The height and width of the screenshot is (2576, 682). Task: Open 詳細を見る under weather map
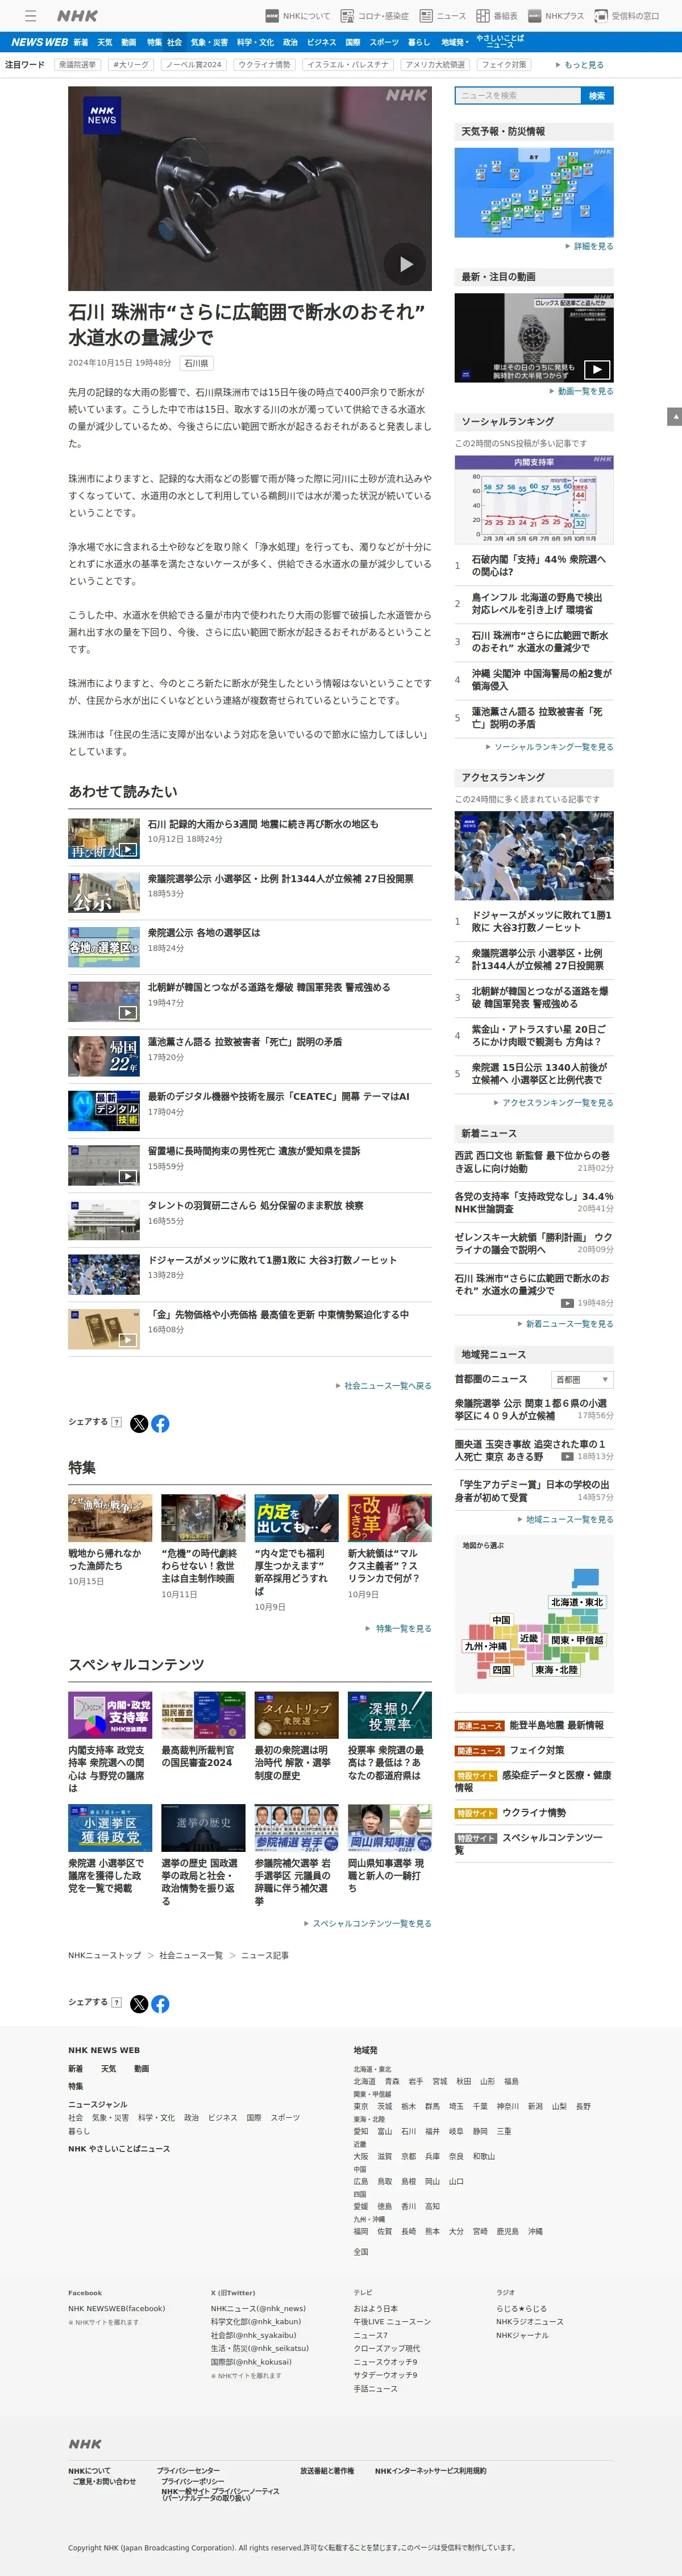tap(593, 246)
